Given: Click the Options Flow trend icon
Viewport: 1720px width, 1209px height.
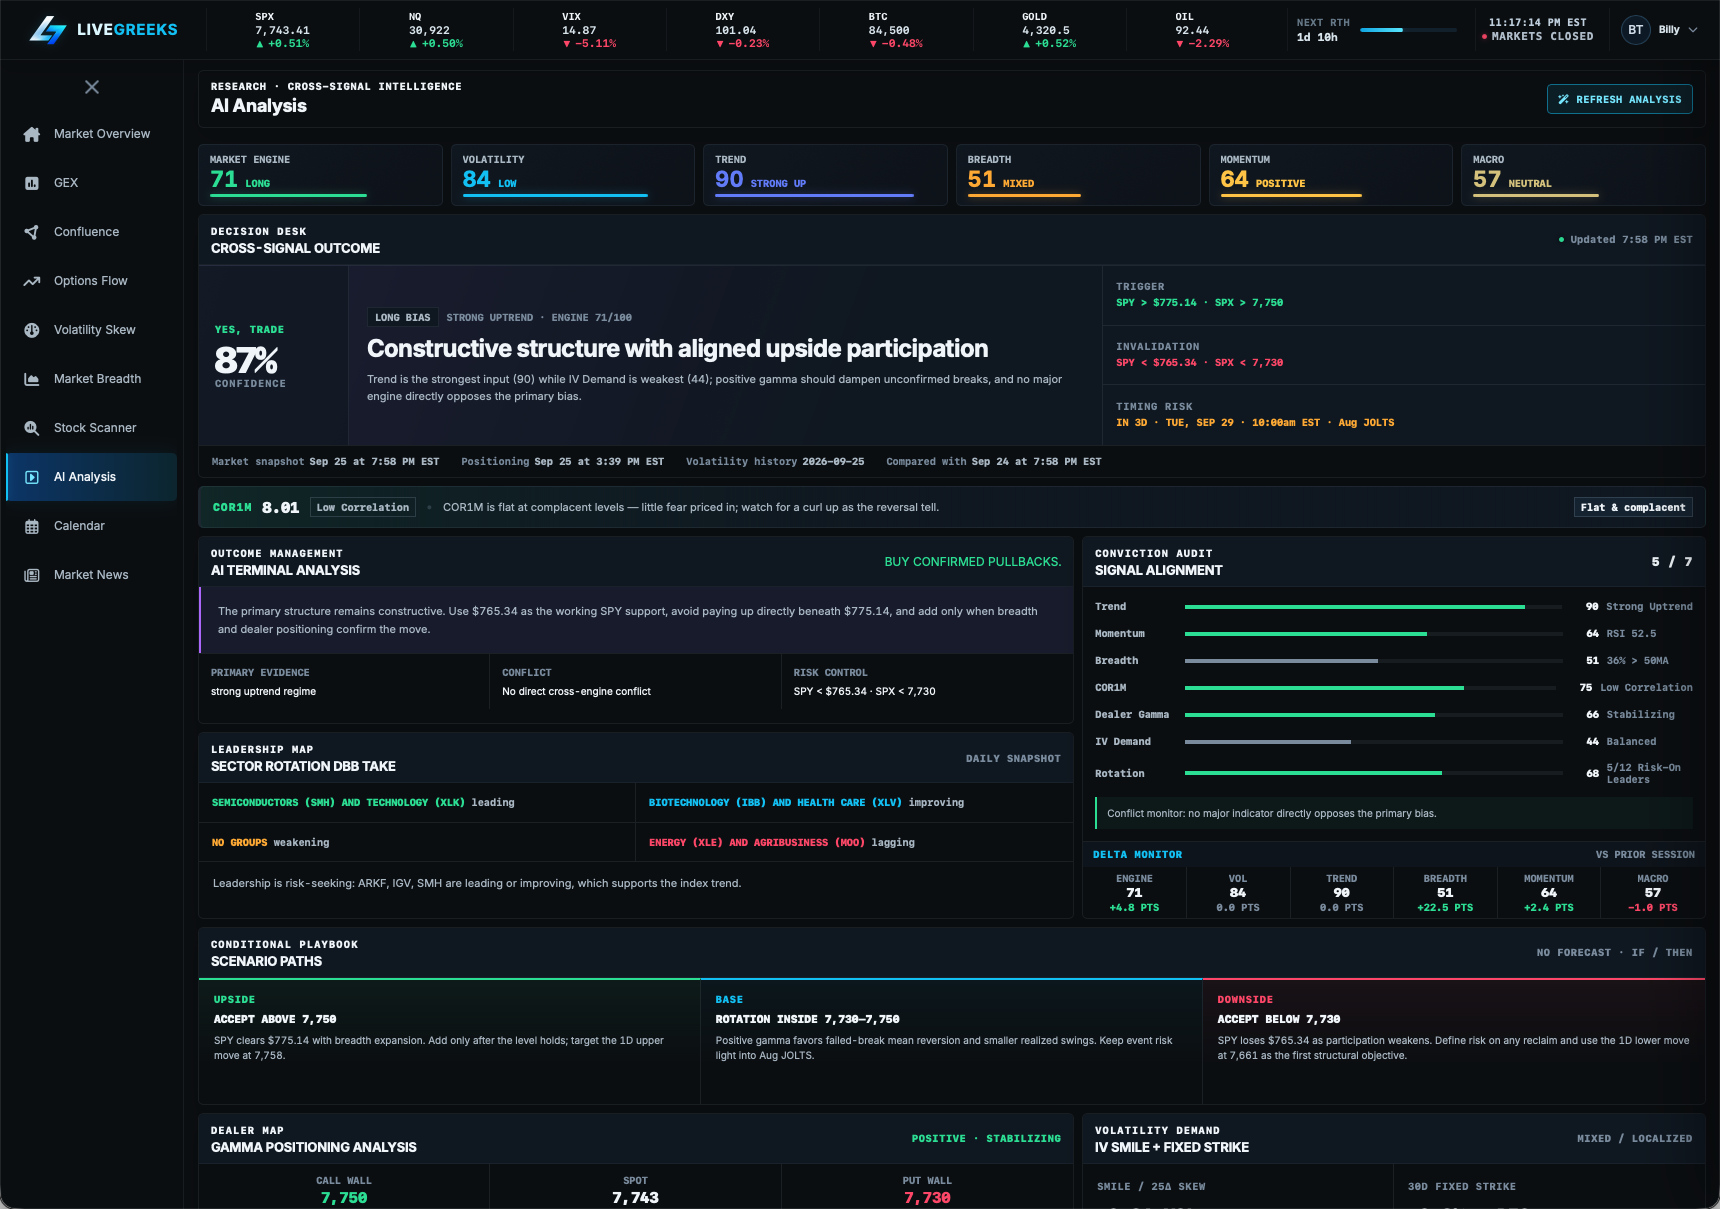Looking at the screenshot, I should pos(32,281).
